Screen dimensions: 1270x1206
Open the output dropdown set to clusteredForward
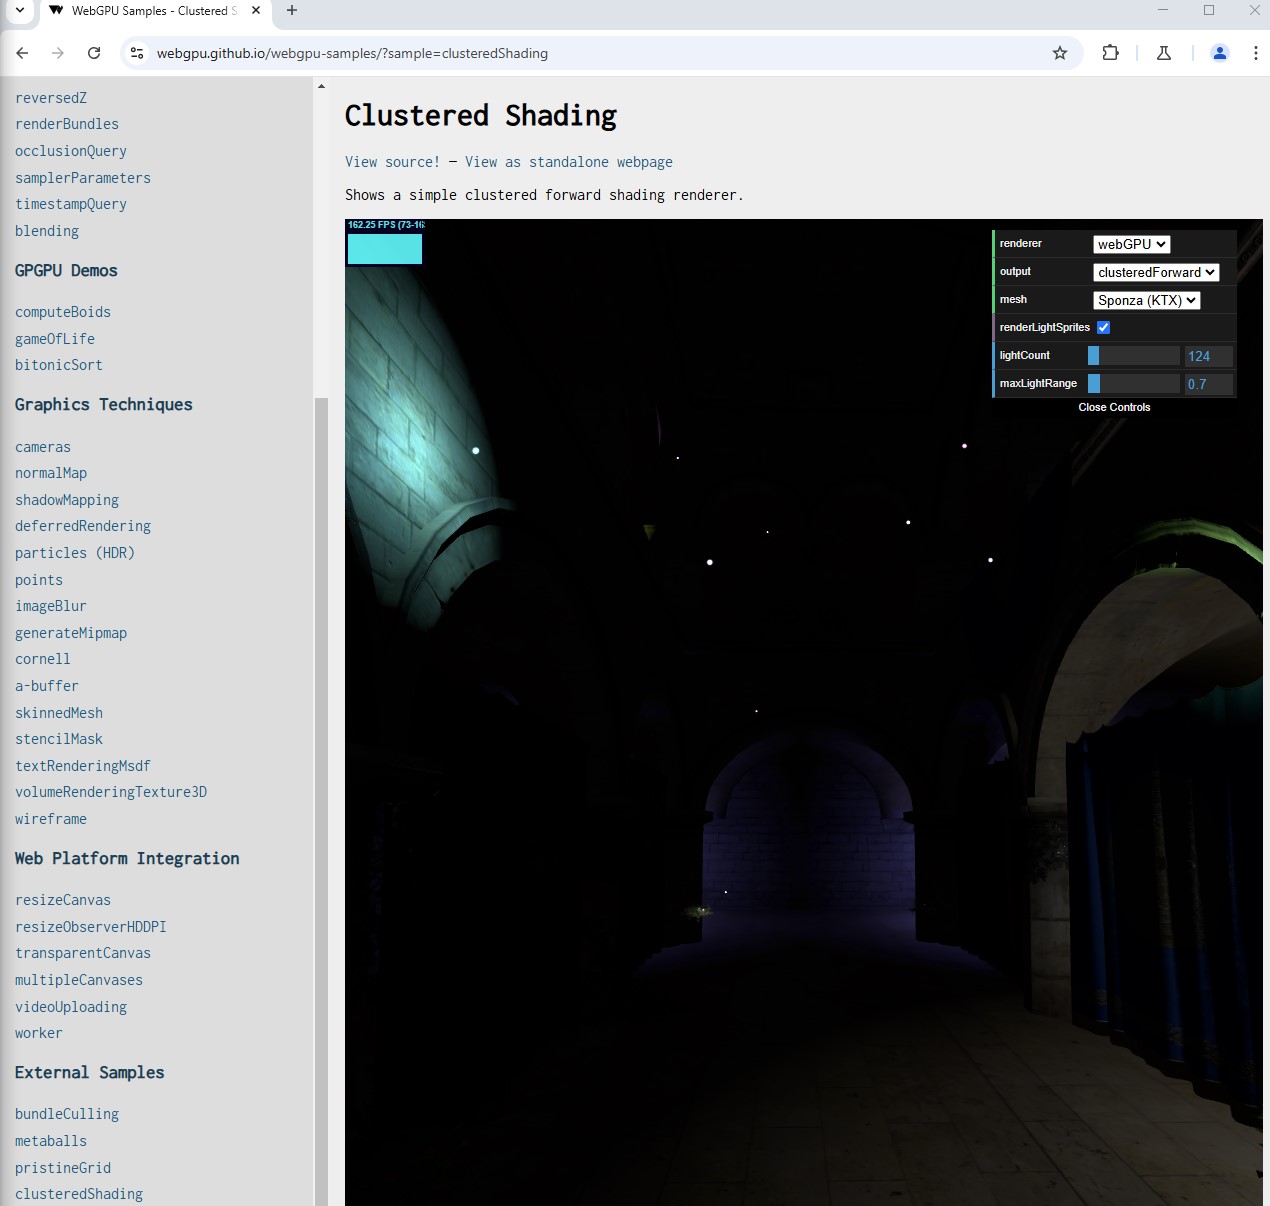(x=1156, y=272)
